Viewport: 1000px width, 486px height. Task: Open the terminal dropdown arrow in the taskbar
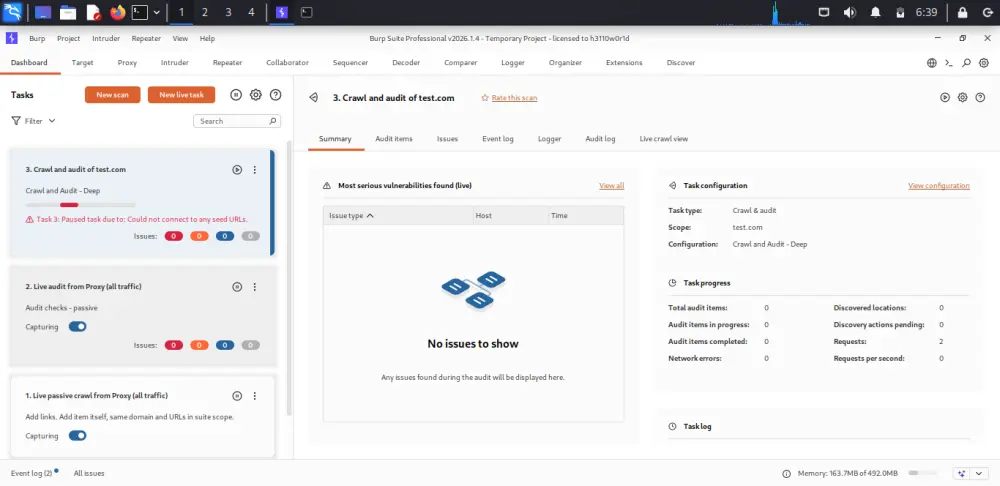(x=156, y=12)
